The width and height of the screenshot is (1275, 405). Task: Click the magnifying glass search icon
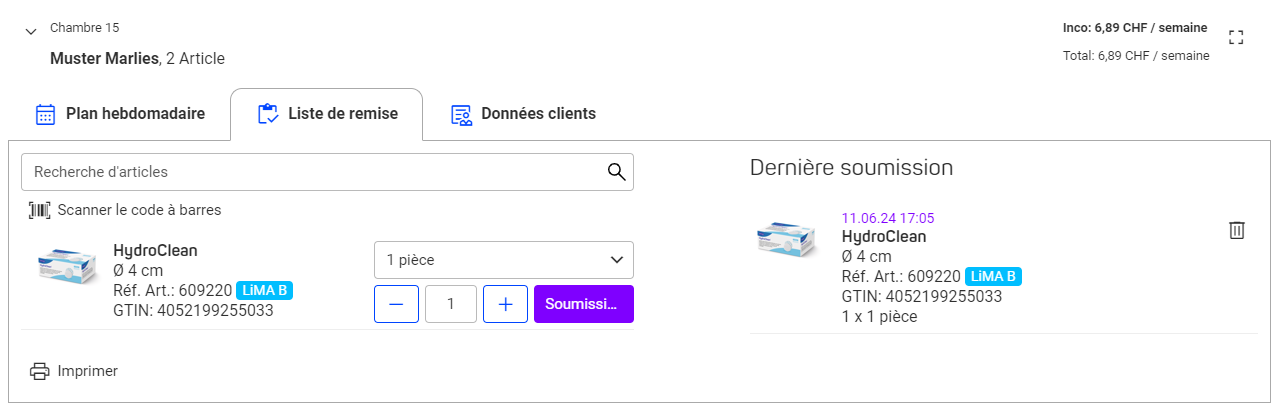[x=617, y=172]
